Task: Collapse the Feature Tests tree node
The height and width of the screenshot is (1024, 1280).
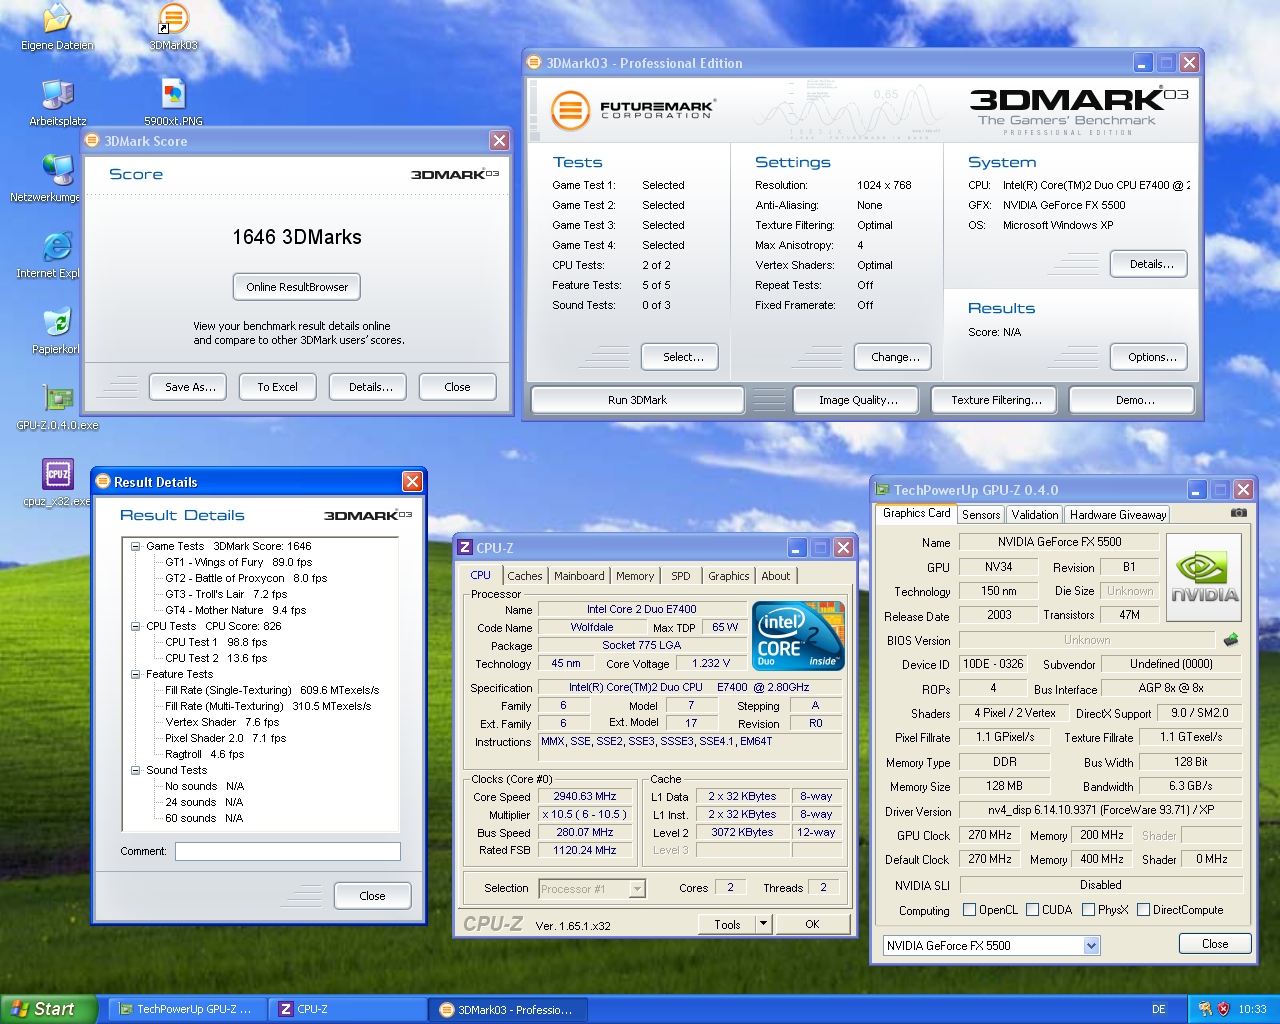Action: point(135,674)
